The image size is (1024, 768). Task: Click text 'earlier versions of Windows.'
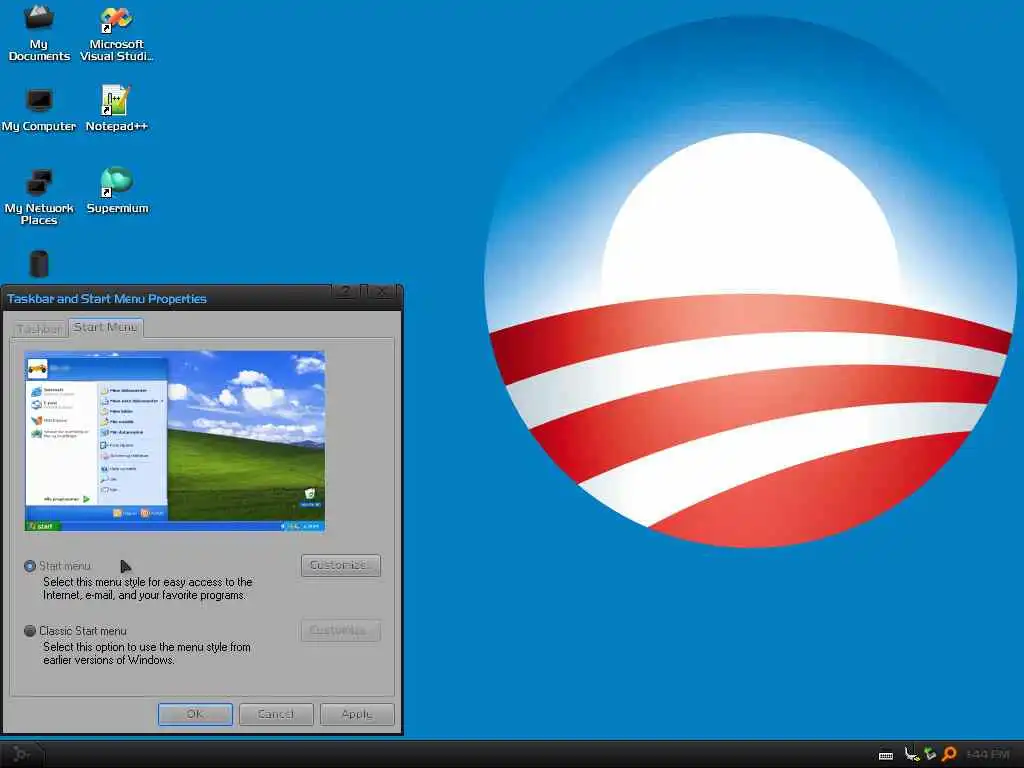(109, 660)
